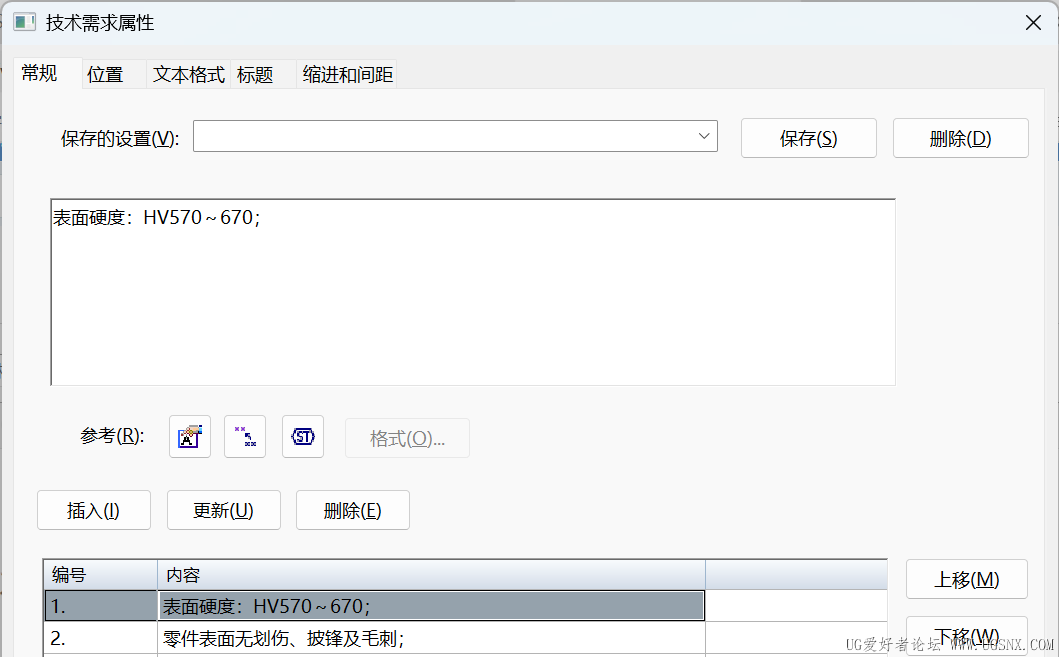Viewport: 1059px width, 657px height.
Task: Click the 编号 column header
Action: pyautogui.click(x=101, y=575)
